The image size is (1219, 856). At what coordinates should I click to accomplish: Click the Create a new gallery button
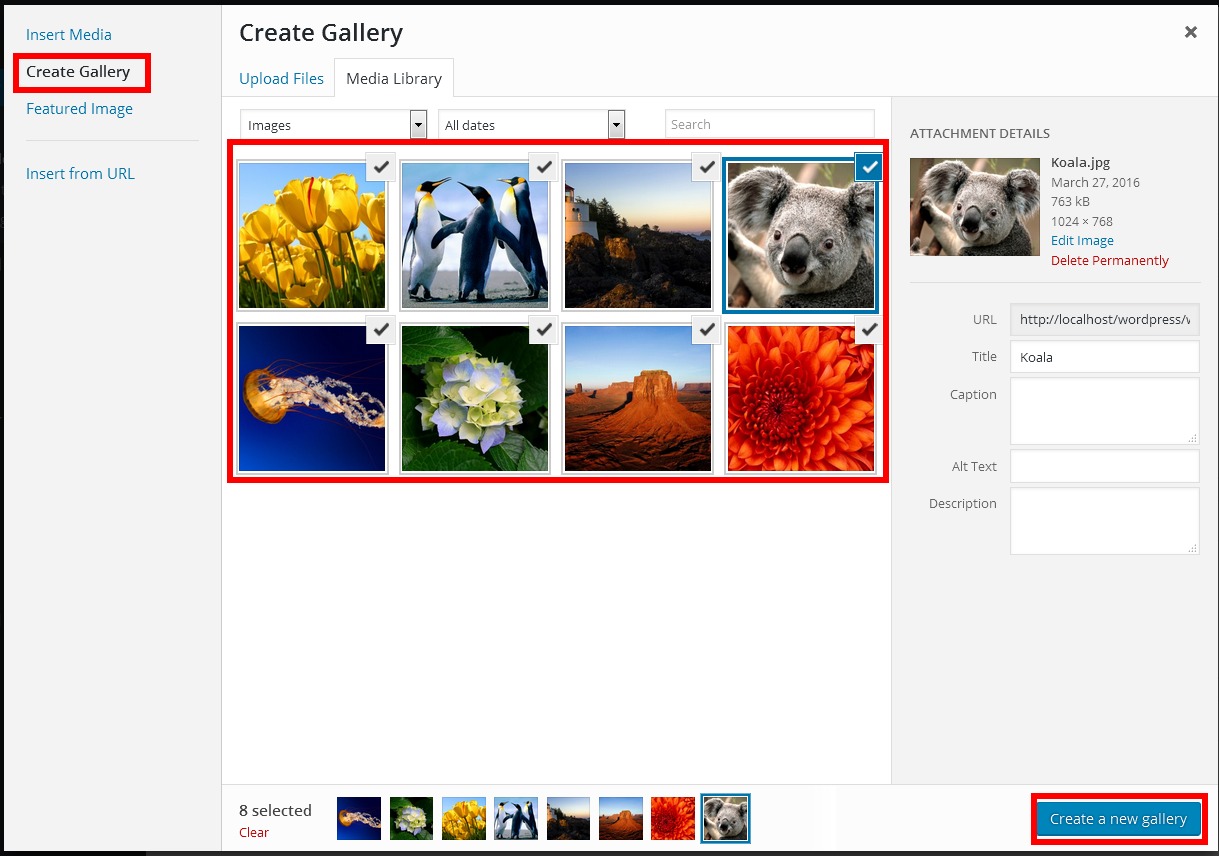[1117, 818]
